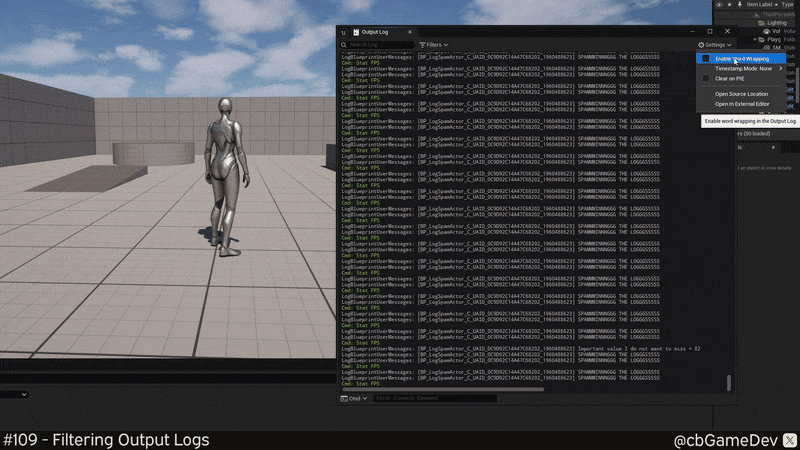
Task: Click the Output Log vertical scrollbar thumb
Action: tap(729, 383)
